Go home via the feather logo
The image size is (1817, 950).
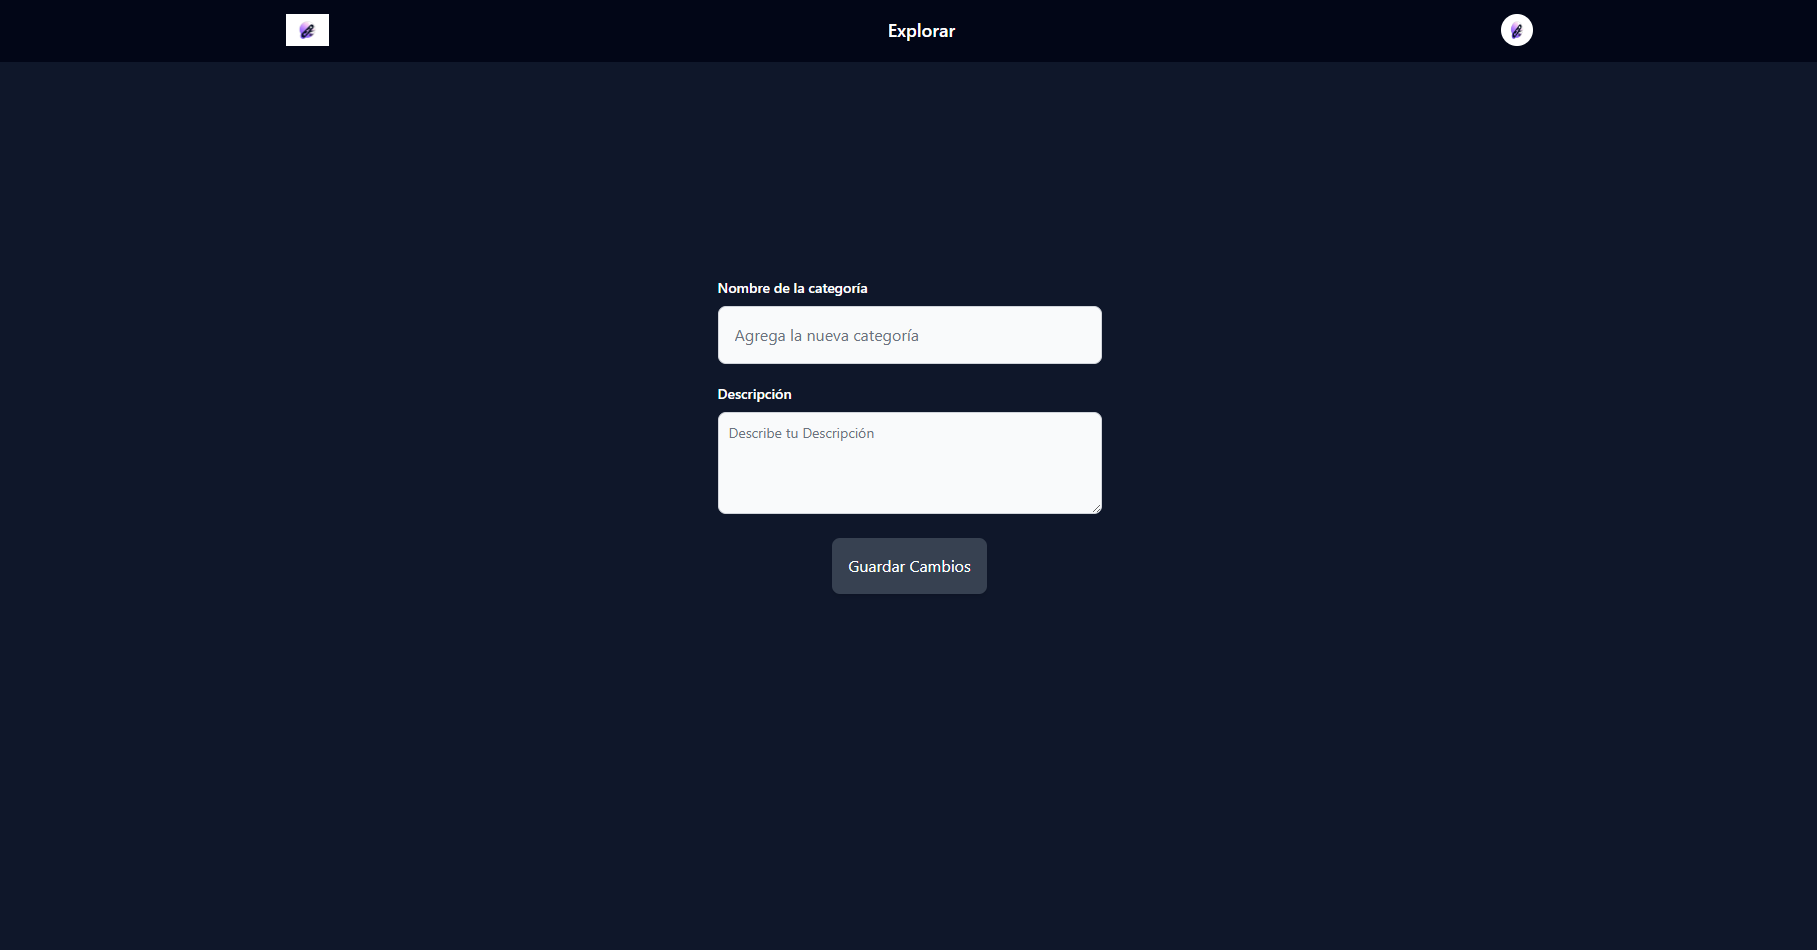[307, 30]
